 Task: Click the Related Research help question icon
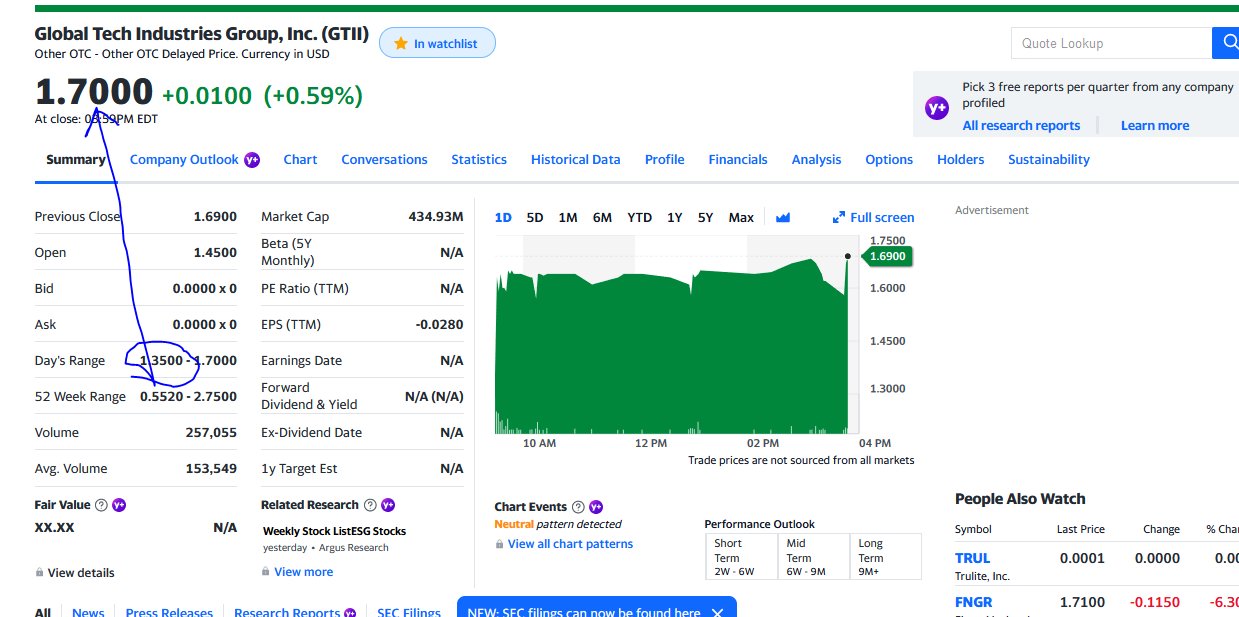[370, 505]
